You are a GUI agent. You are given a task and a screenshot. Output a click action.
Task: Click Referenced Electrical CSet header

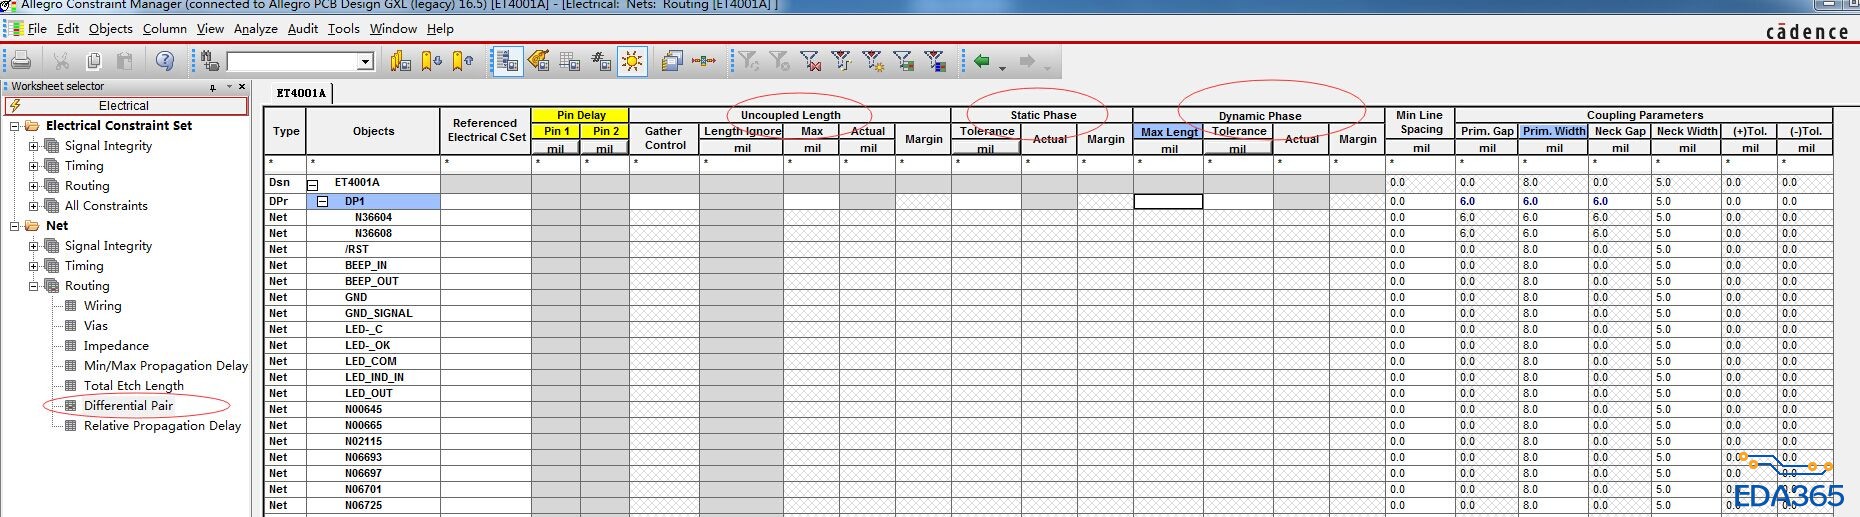tap(486, 131)
